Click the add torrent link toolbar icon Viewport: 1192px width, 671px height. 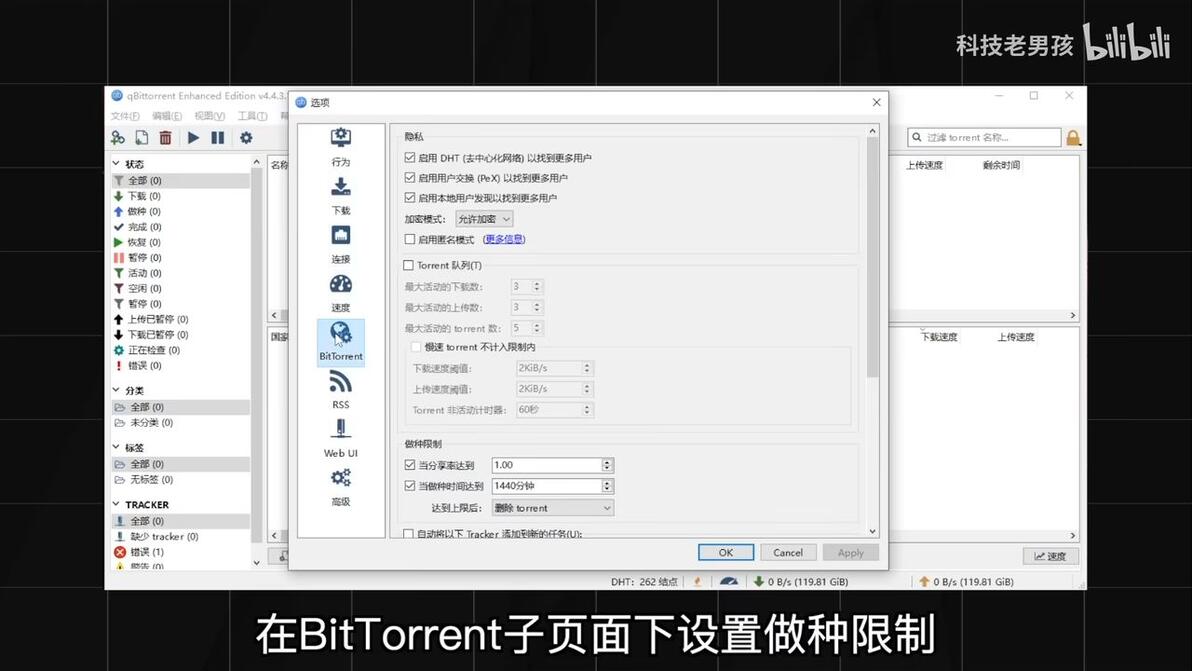(x=118, y=138)
